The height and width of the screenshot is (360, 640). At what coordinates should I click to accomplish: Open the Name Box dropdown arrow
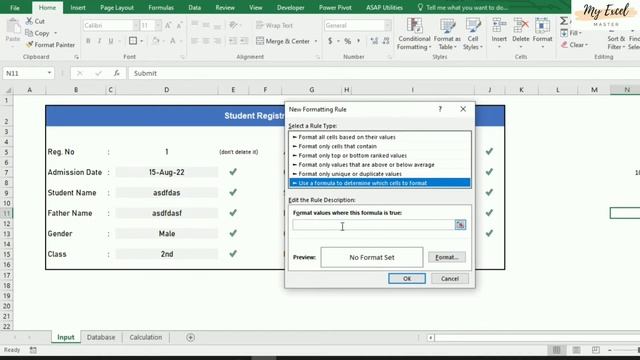[x=49, y=73]
